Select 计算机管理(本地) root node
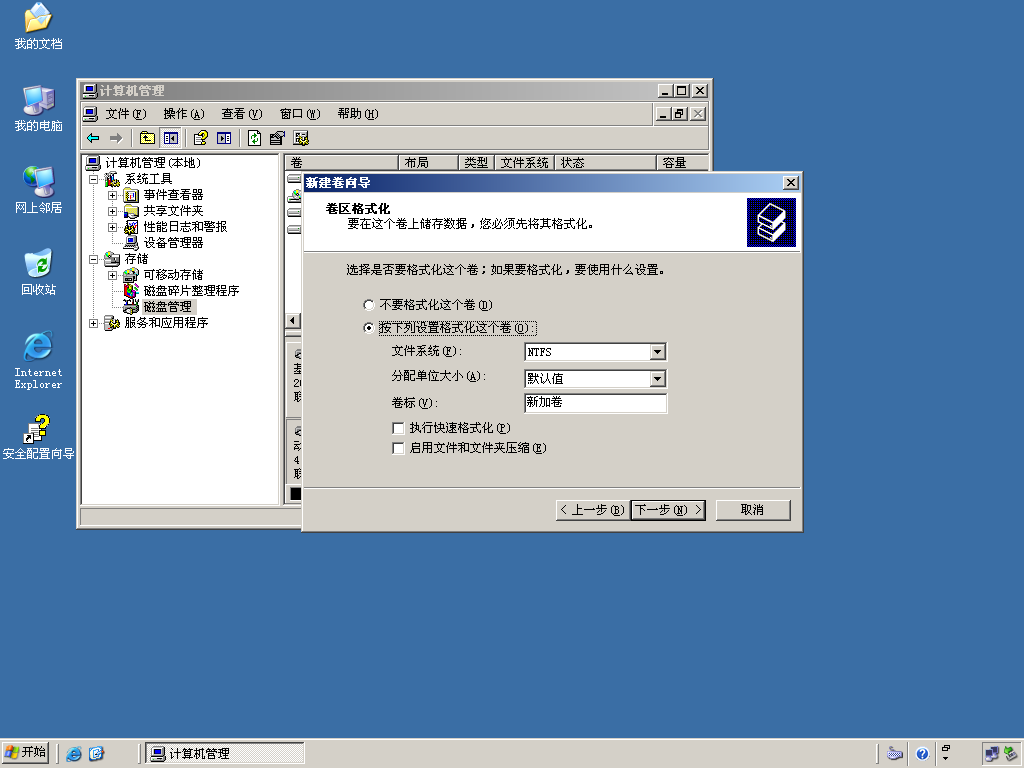 pos(153,163)
